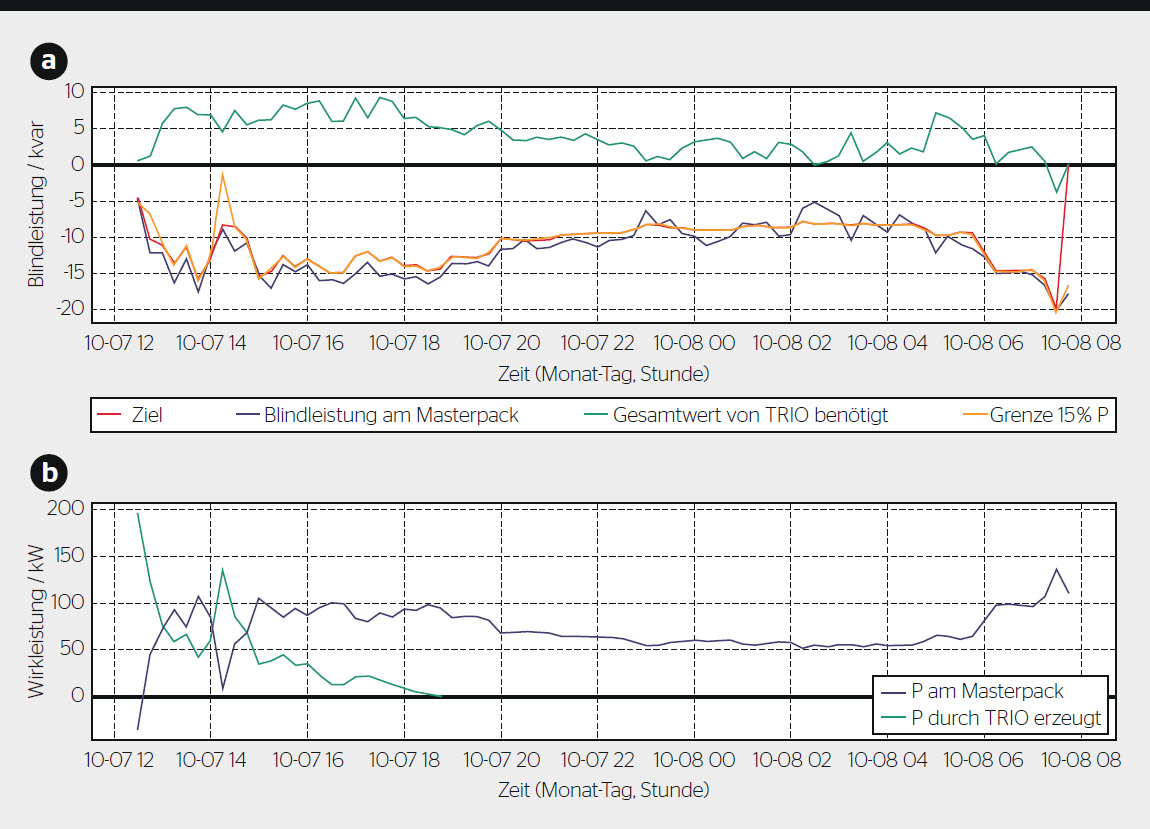Click the "Blindleistung / kvar" axis label

[36, 207]
